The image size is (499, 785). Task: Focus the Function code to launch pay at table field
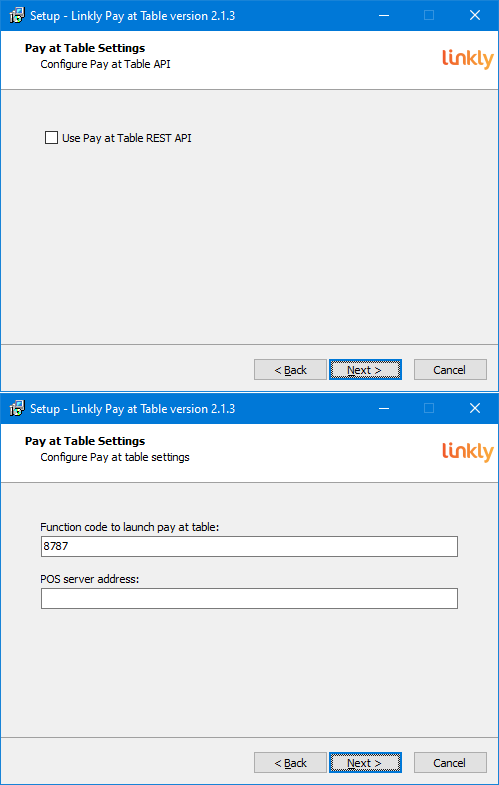(249, 546)
